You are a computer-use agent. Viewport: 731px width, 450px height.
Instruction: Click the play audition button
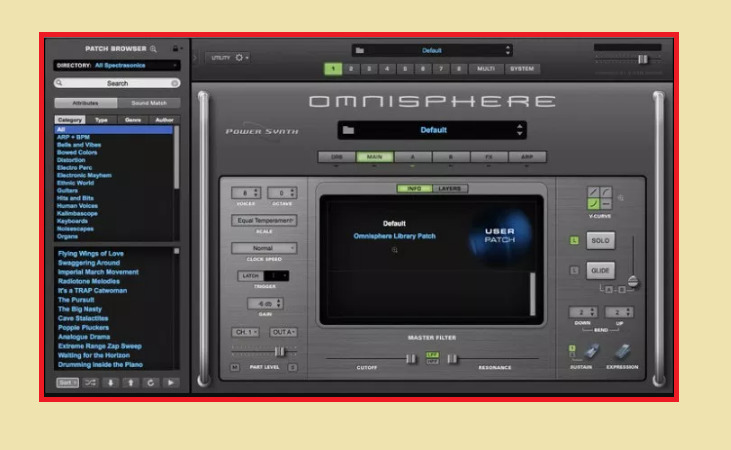pos(171,382)
